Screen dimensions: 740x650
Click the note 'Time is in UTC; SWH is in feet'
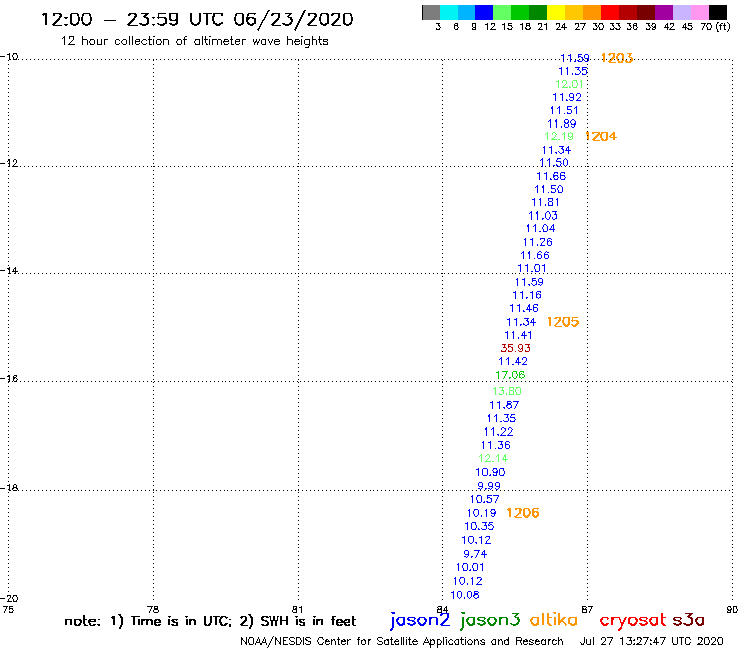[x=210, y=621]
